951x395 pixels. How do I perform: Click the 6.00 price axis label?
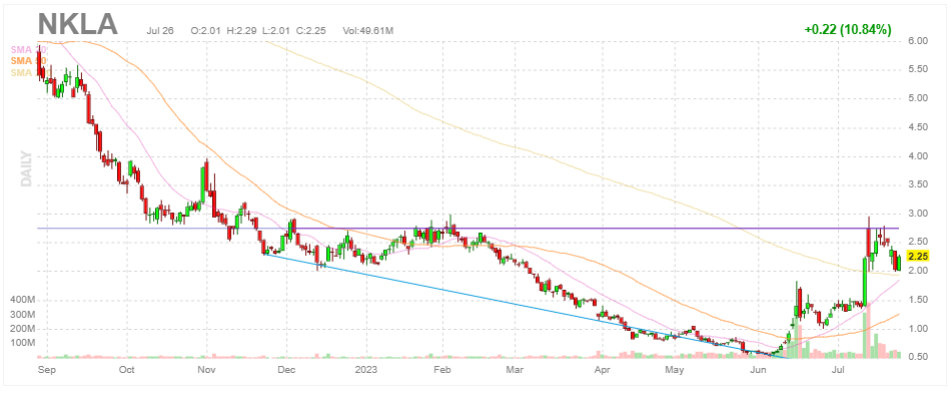[x=918, y=41]
